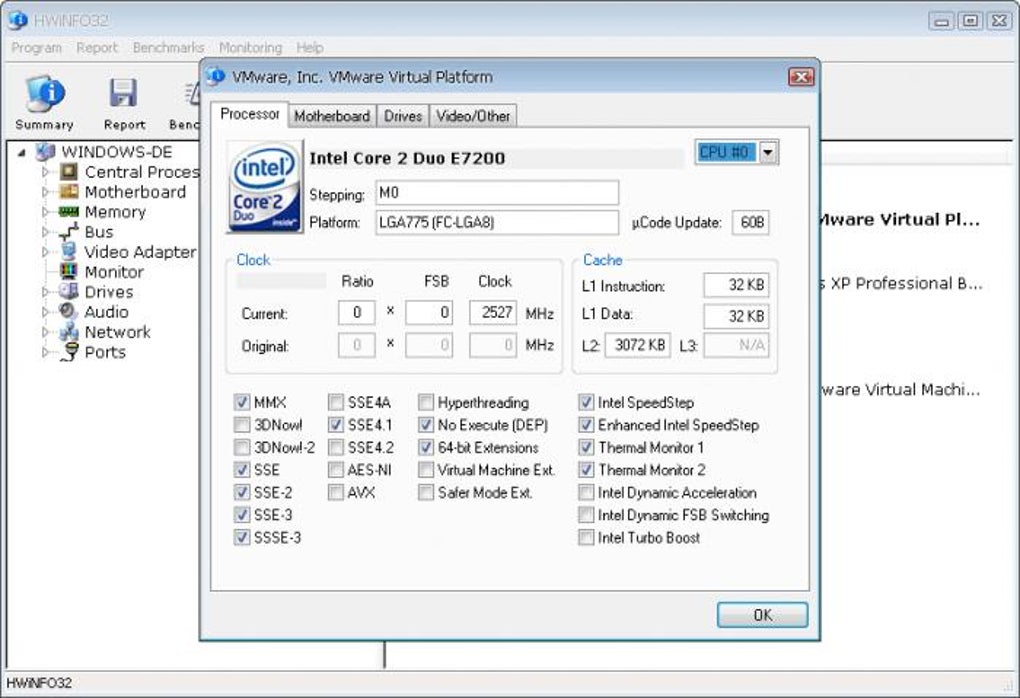Image resolution: width=1020 pixels, height=698 pixels.
Task: Expand the Audio tree node
Action: pos(46,312)
